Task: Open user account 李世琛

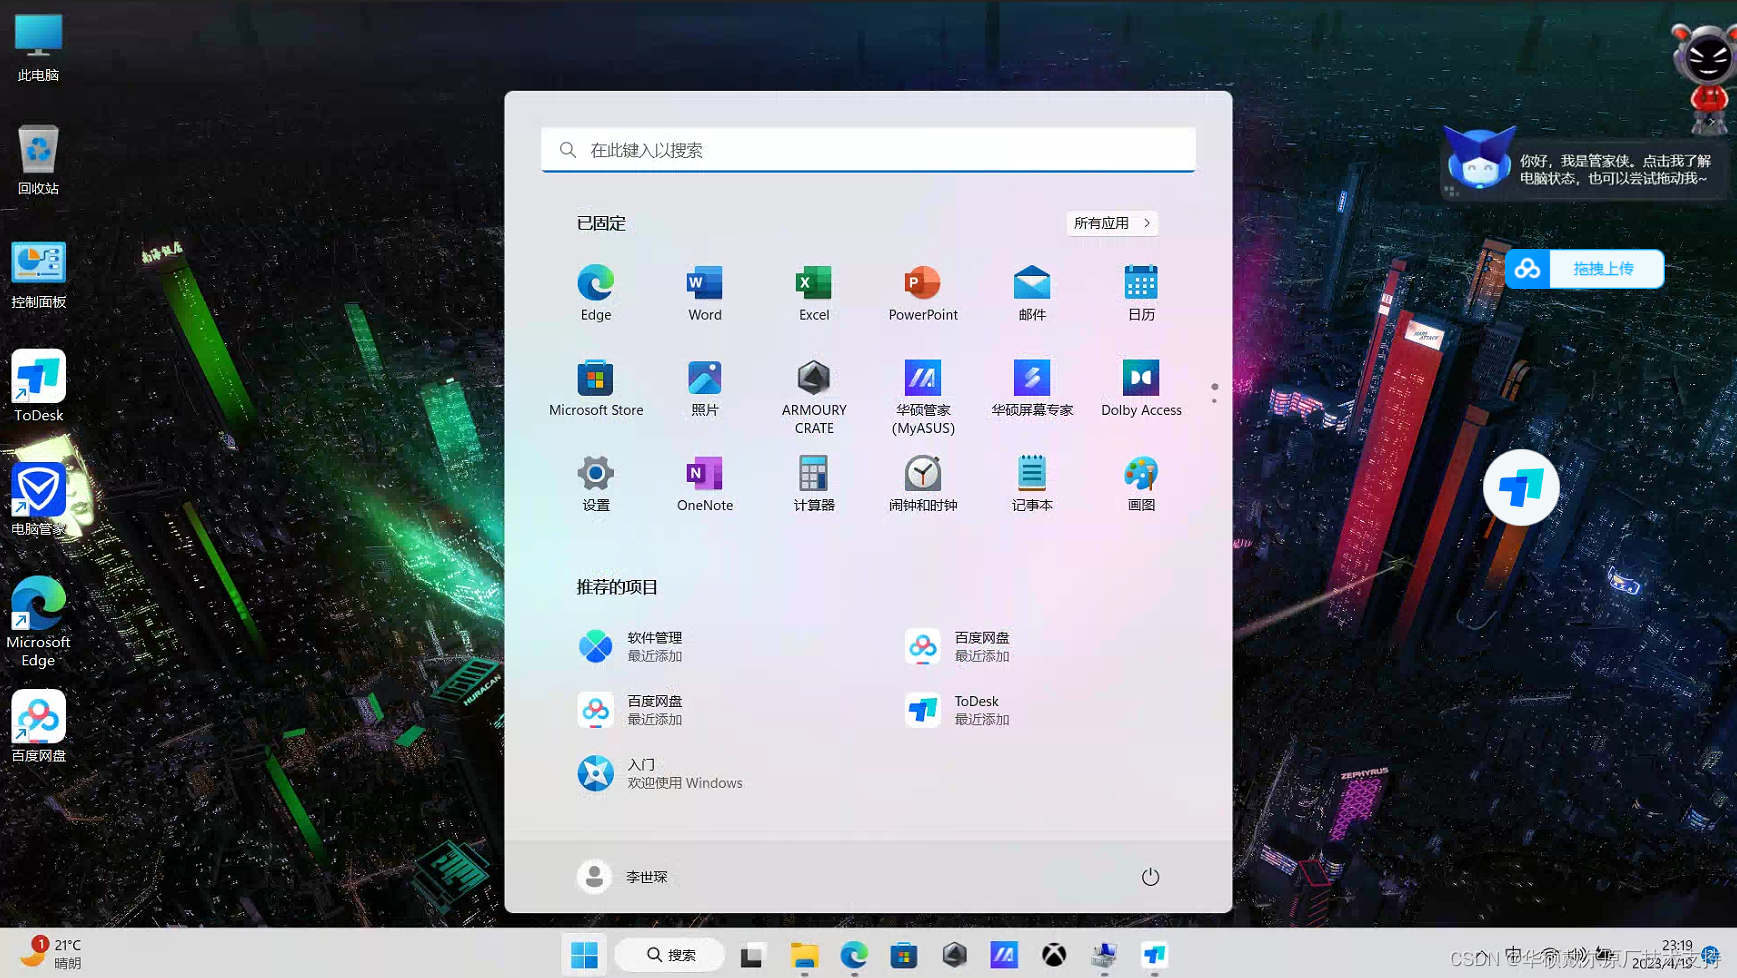Action: coord(623,876)
